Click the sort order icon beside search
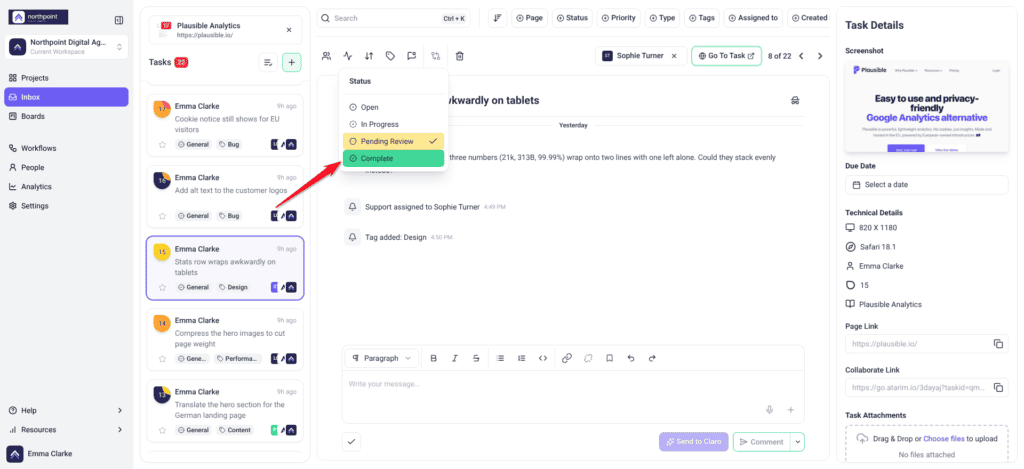The width and height of the screenshot is (1024, 469). (498, 18)
